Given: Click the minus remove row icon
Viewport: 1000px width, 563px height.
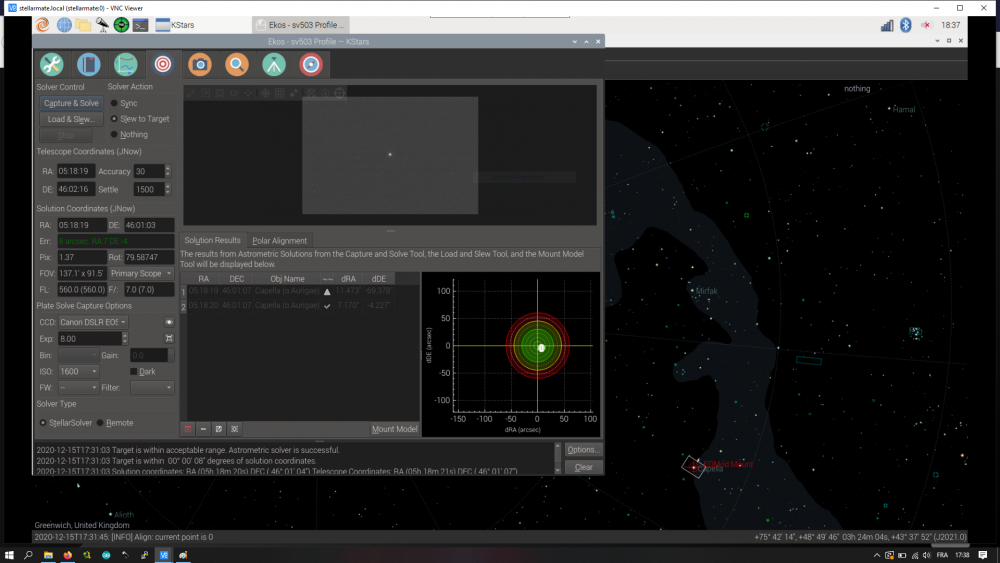Looking at the screenshot, I should (x=203, y=429).
